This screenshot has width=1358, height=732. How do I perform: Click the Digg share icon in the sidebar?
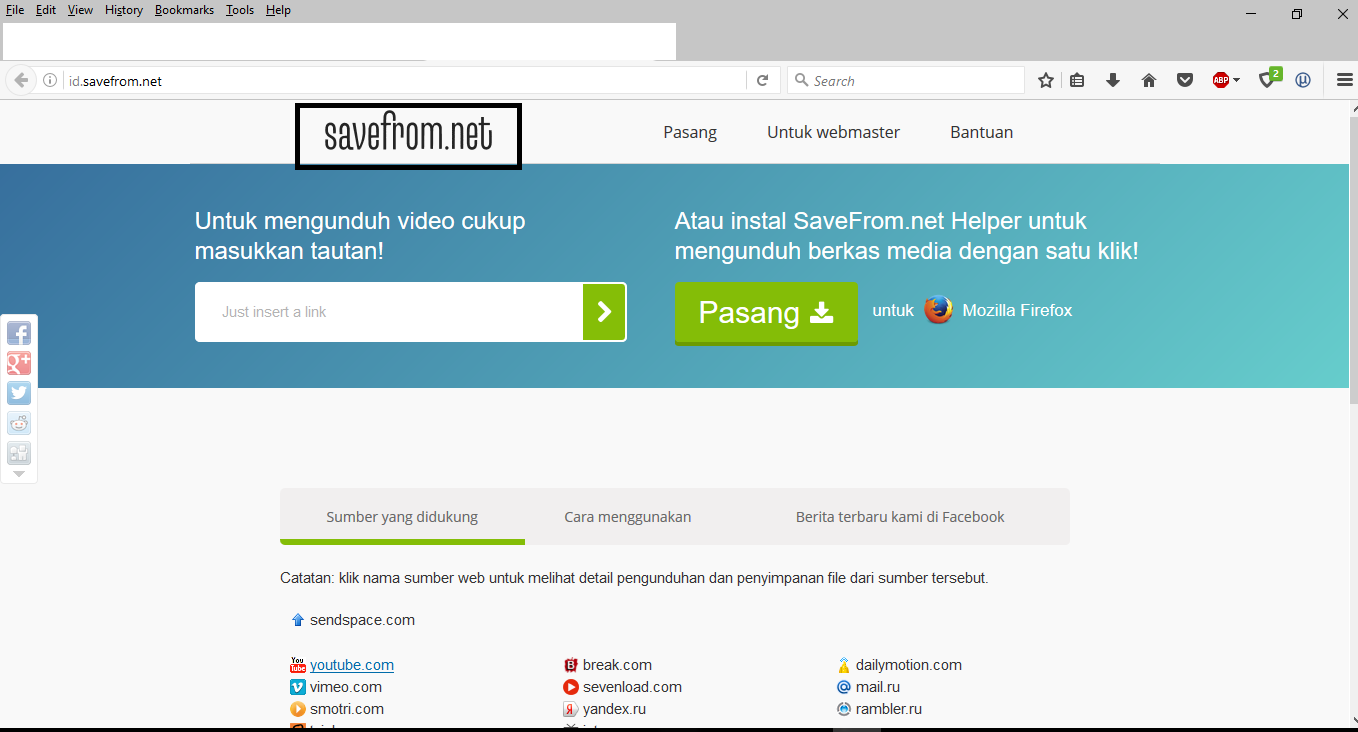click(x=19, y=454)
